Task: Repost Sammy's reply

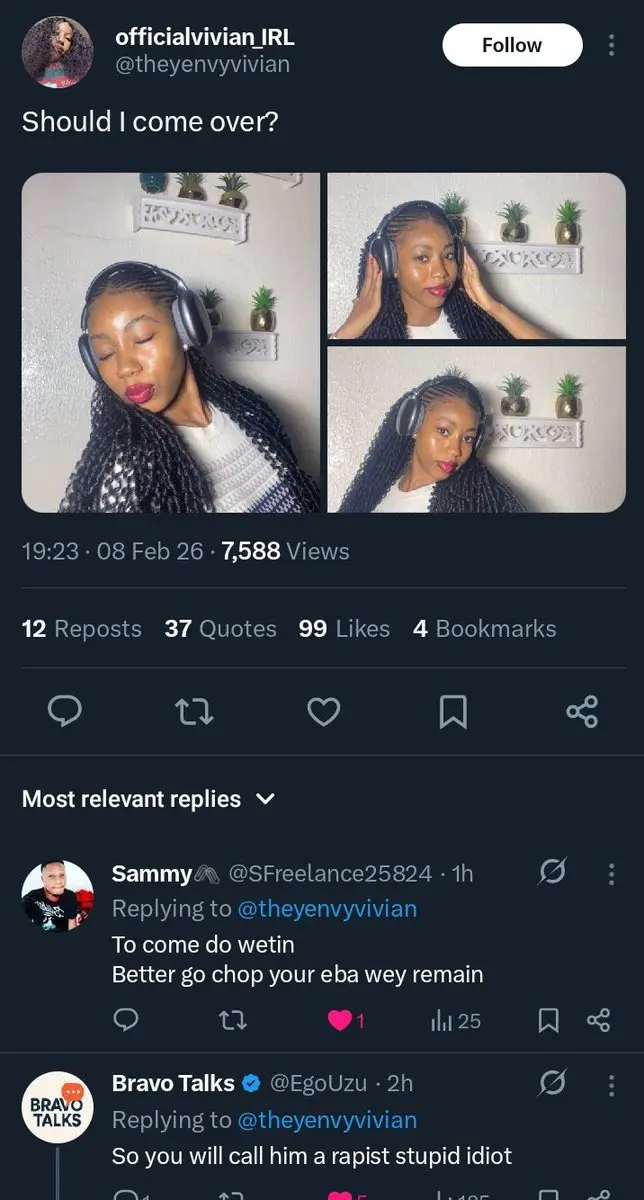Action: pos(232,1020)
